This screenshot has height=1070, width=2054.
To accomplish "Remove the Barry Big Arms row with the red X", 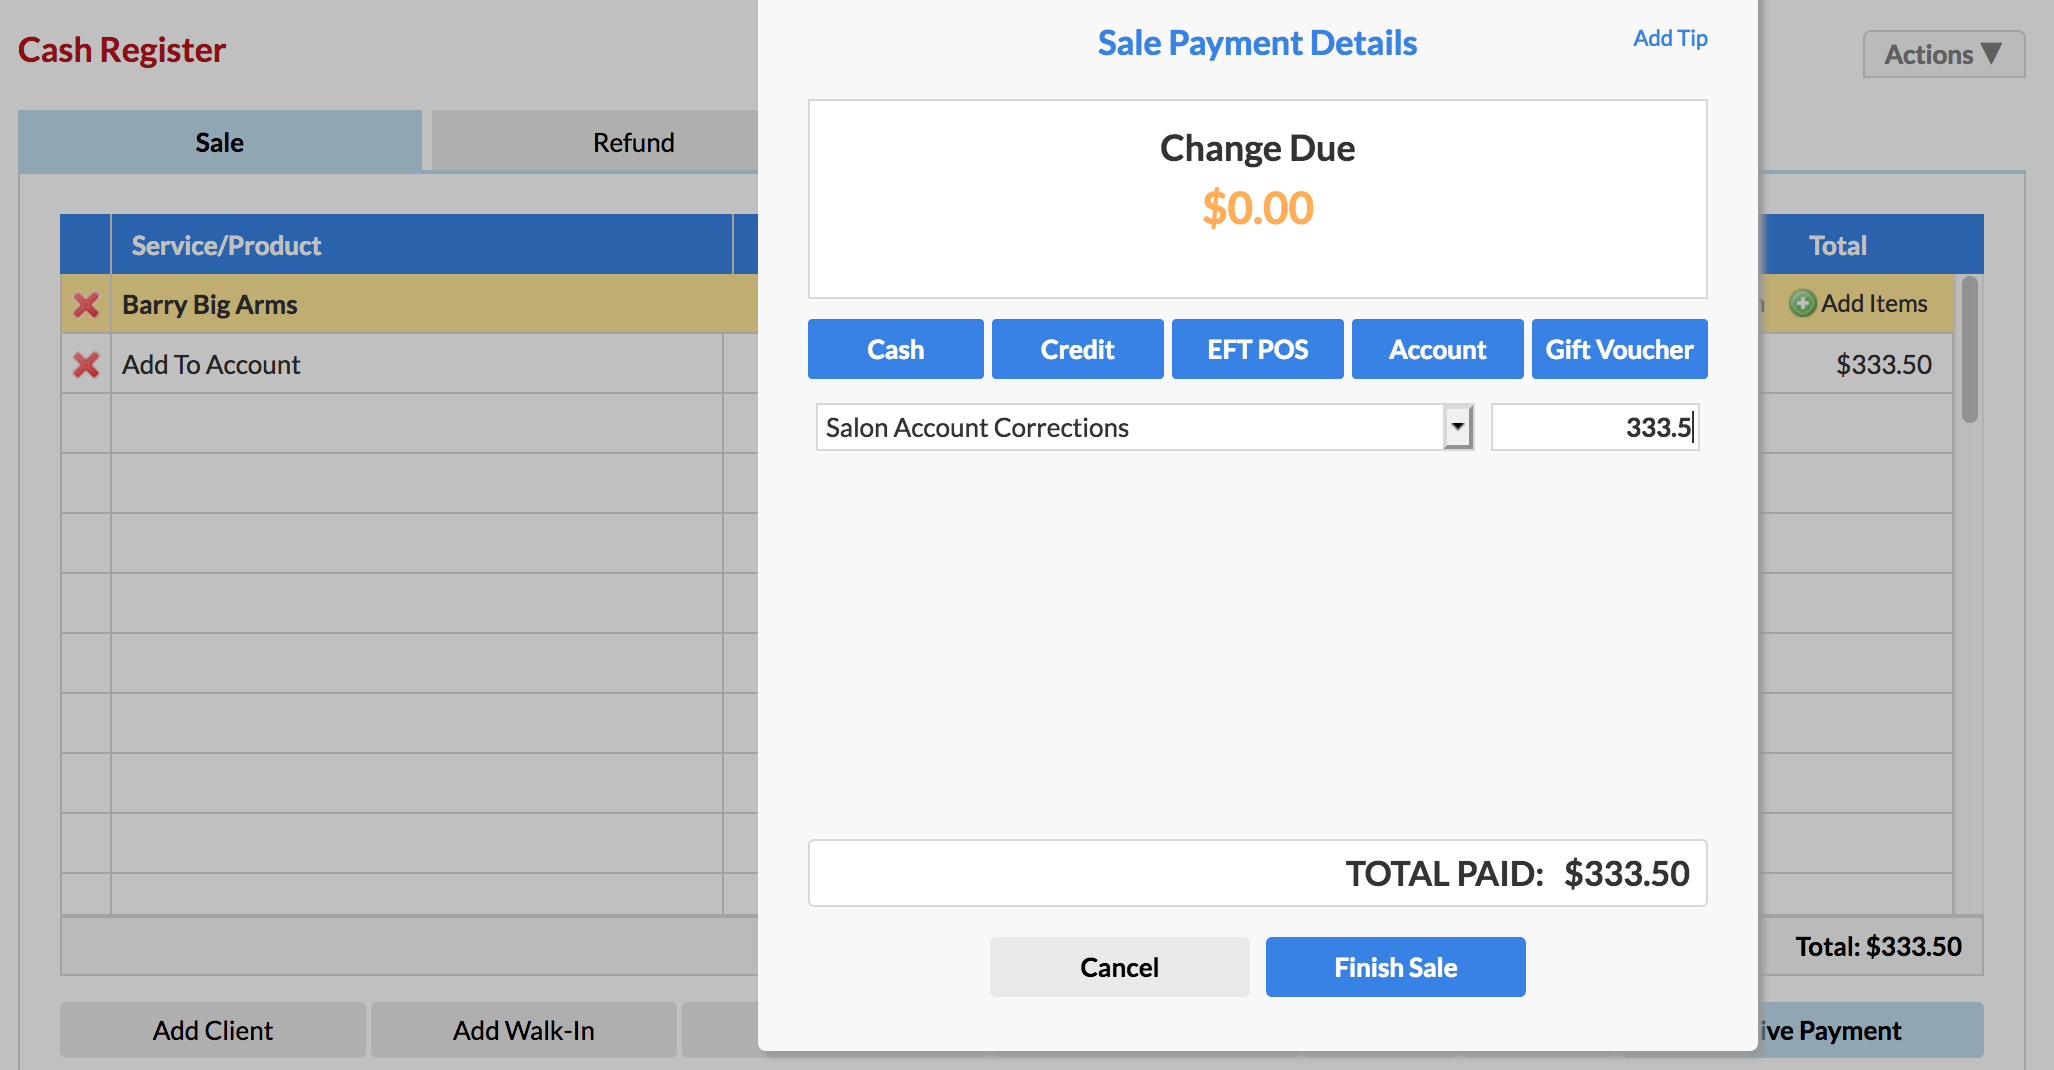I will tap(86, 305).
